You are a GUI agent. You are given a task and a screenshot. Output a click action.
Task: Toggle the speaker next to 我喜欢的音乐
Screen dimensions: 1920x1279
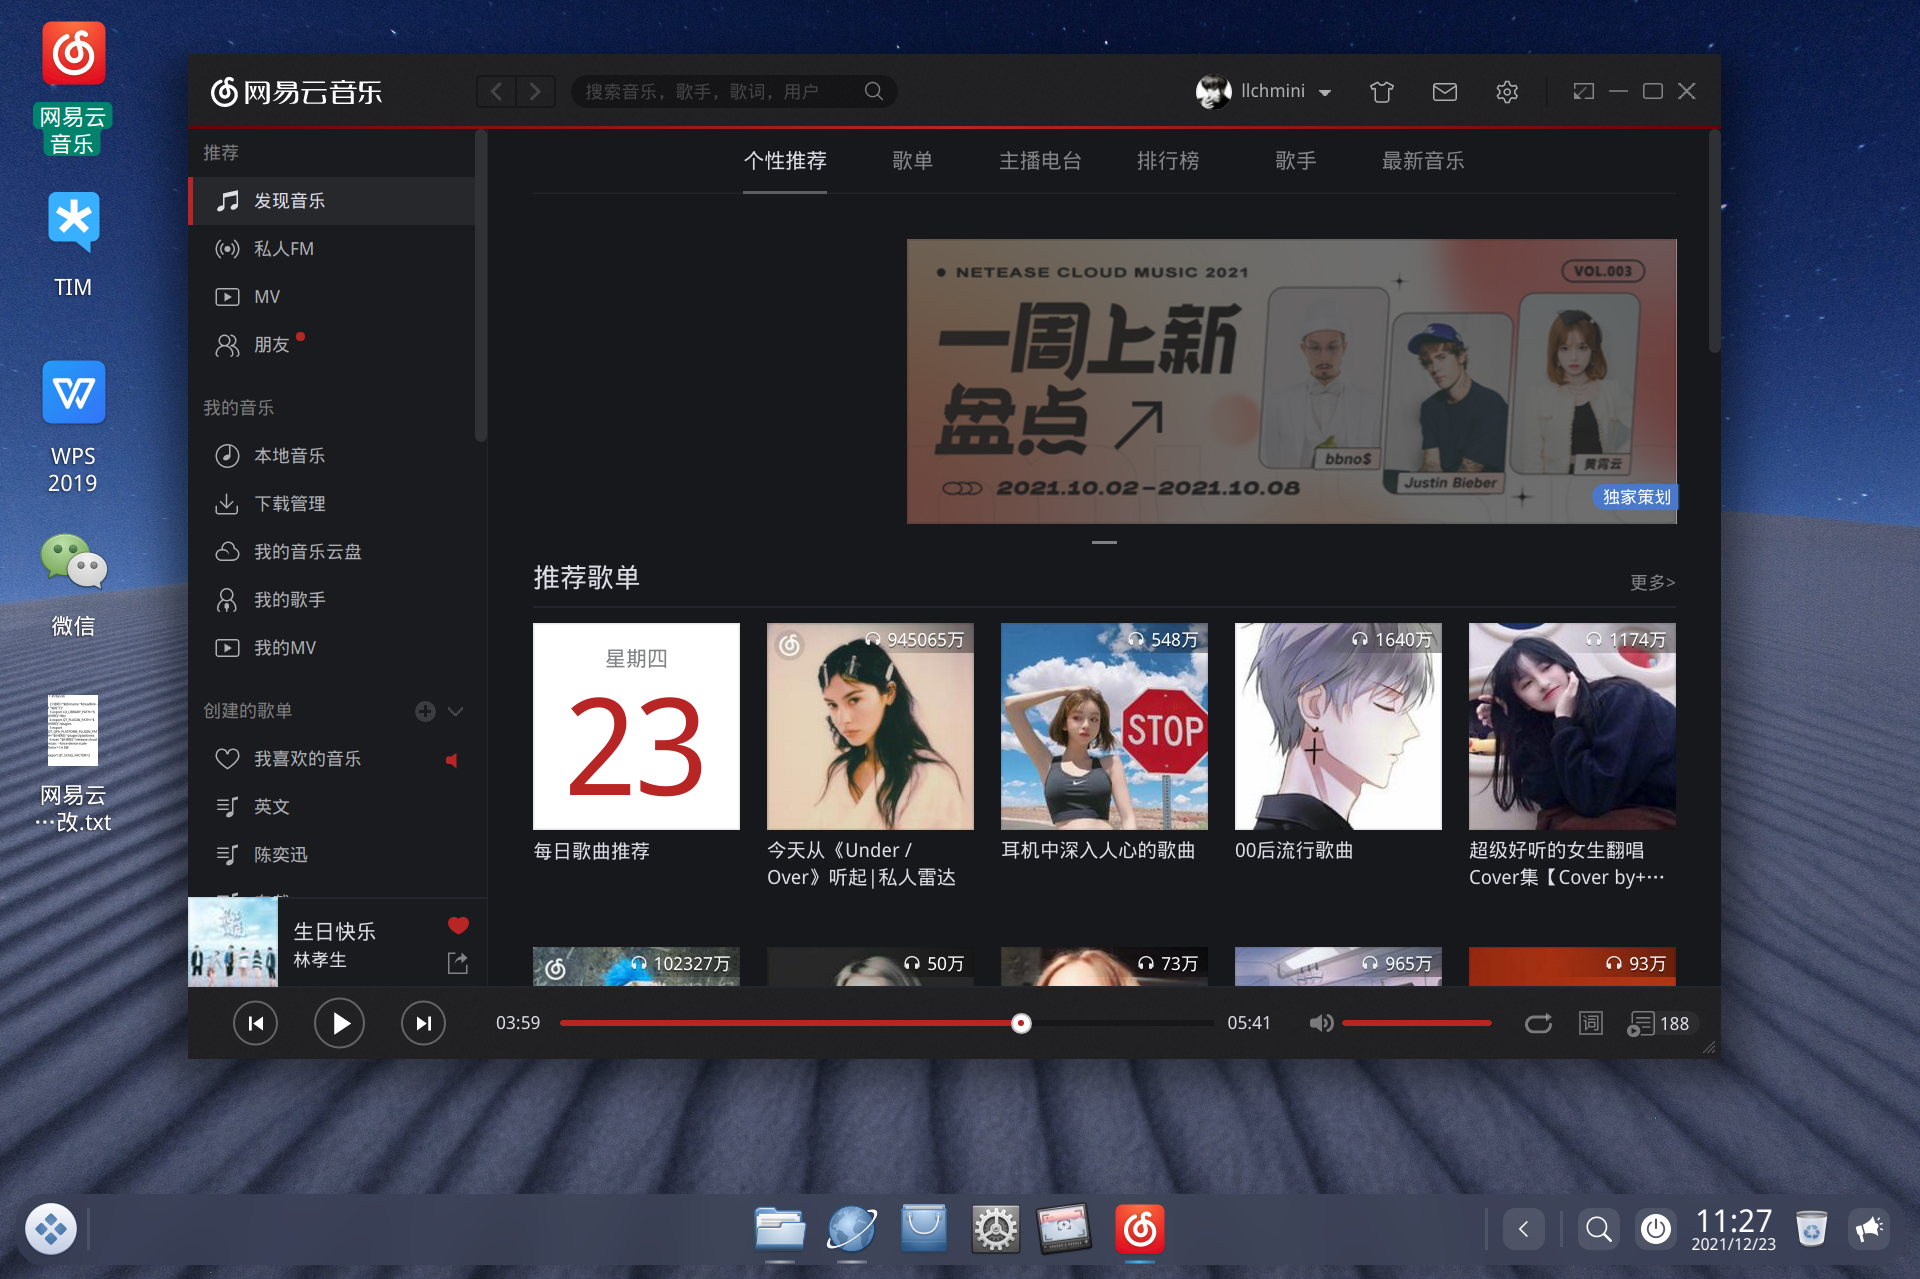pos(452,760)
